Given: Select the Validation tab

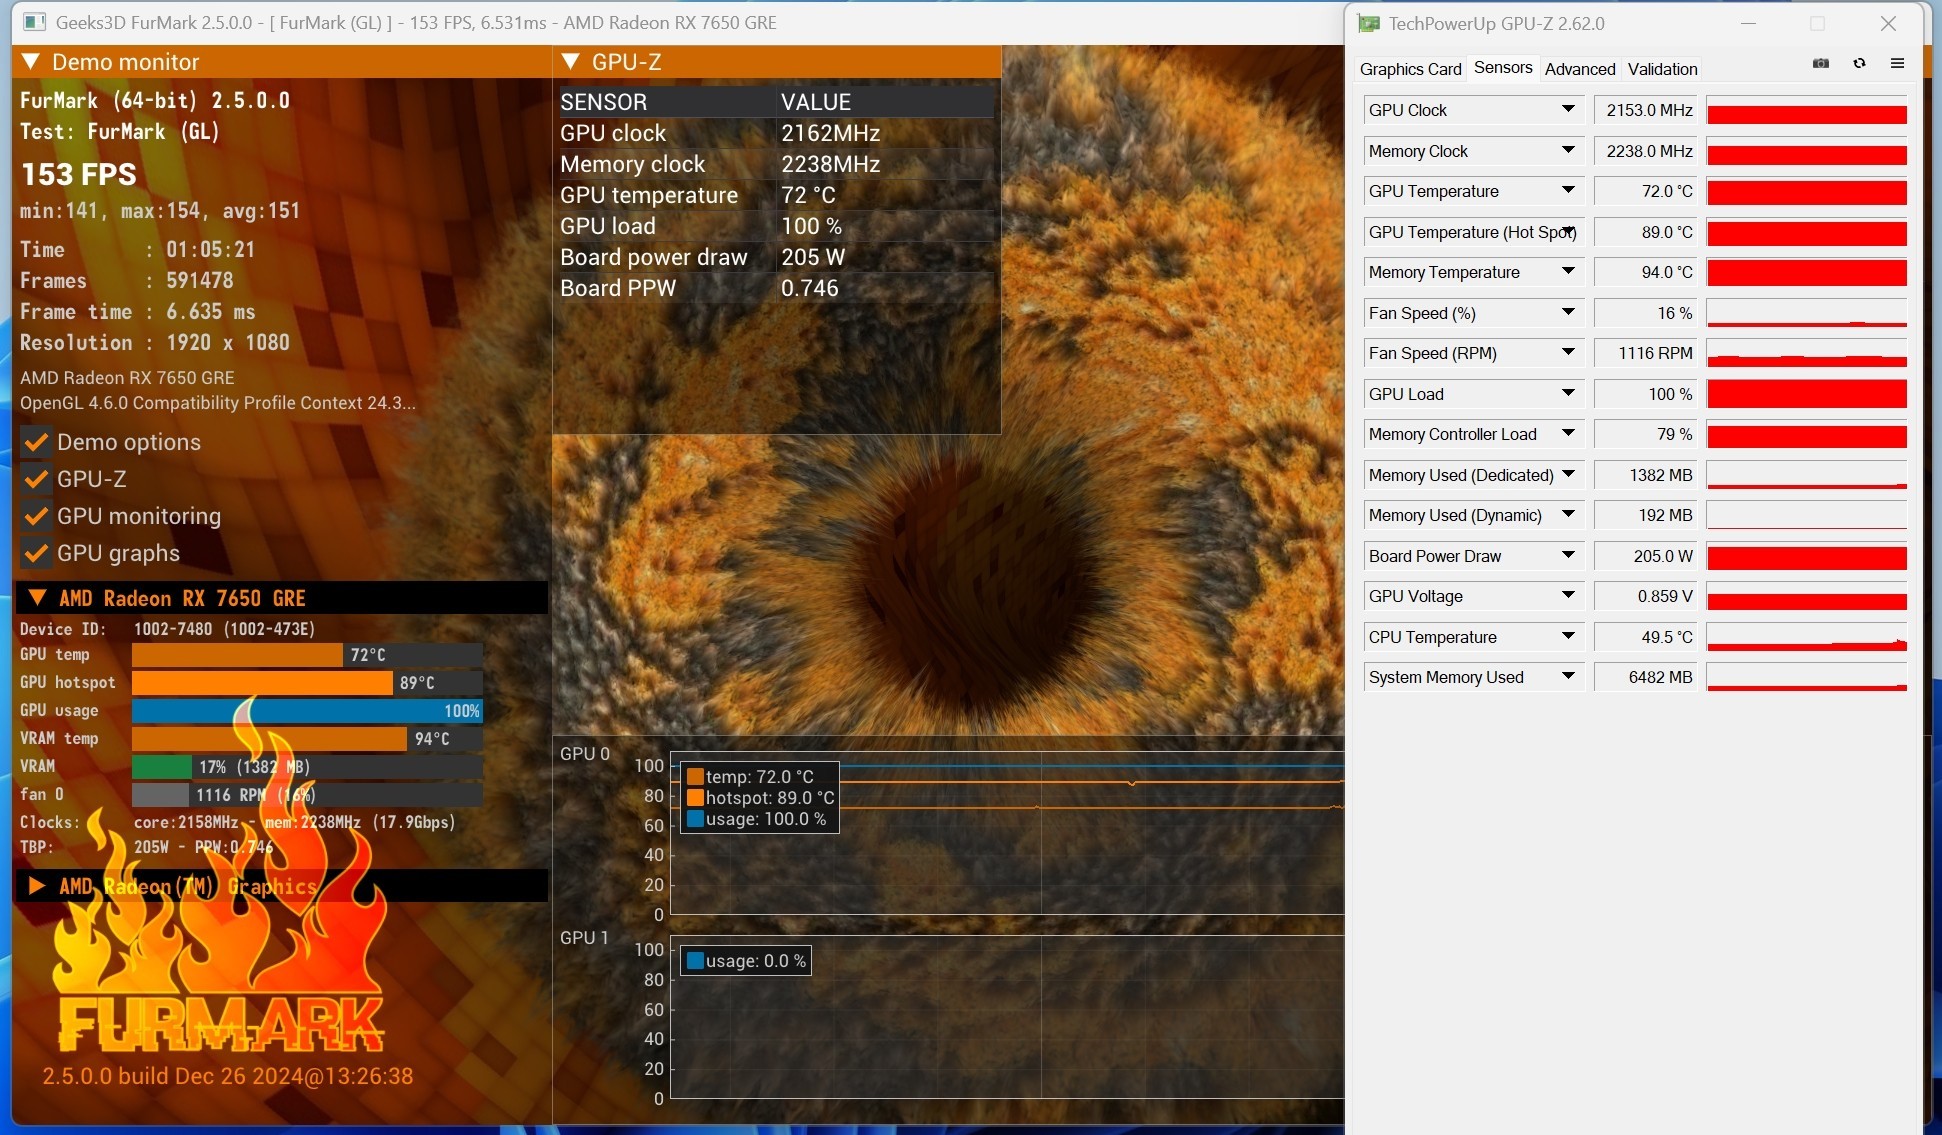Looking at the screenshot, I should (1662, 69).
